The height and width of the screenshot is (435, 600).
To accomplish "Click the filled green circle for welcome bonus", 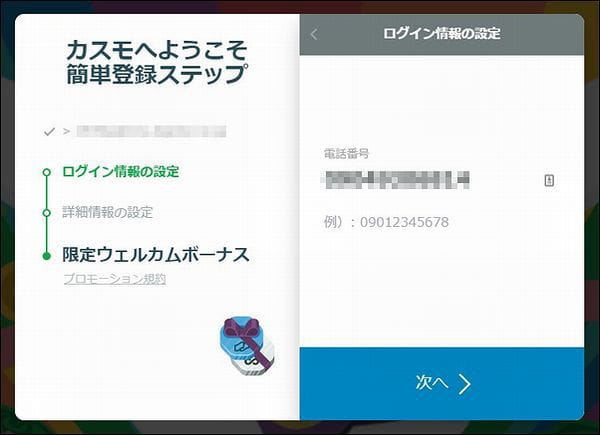I will coord(47,256).
